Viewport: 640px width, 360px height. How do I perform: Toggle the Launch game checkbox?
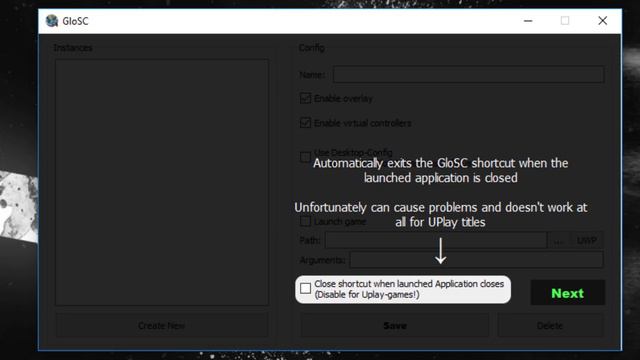(x=305, y=222)
